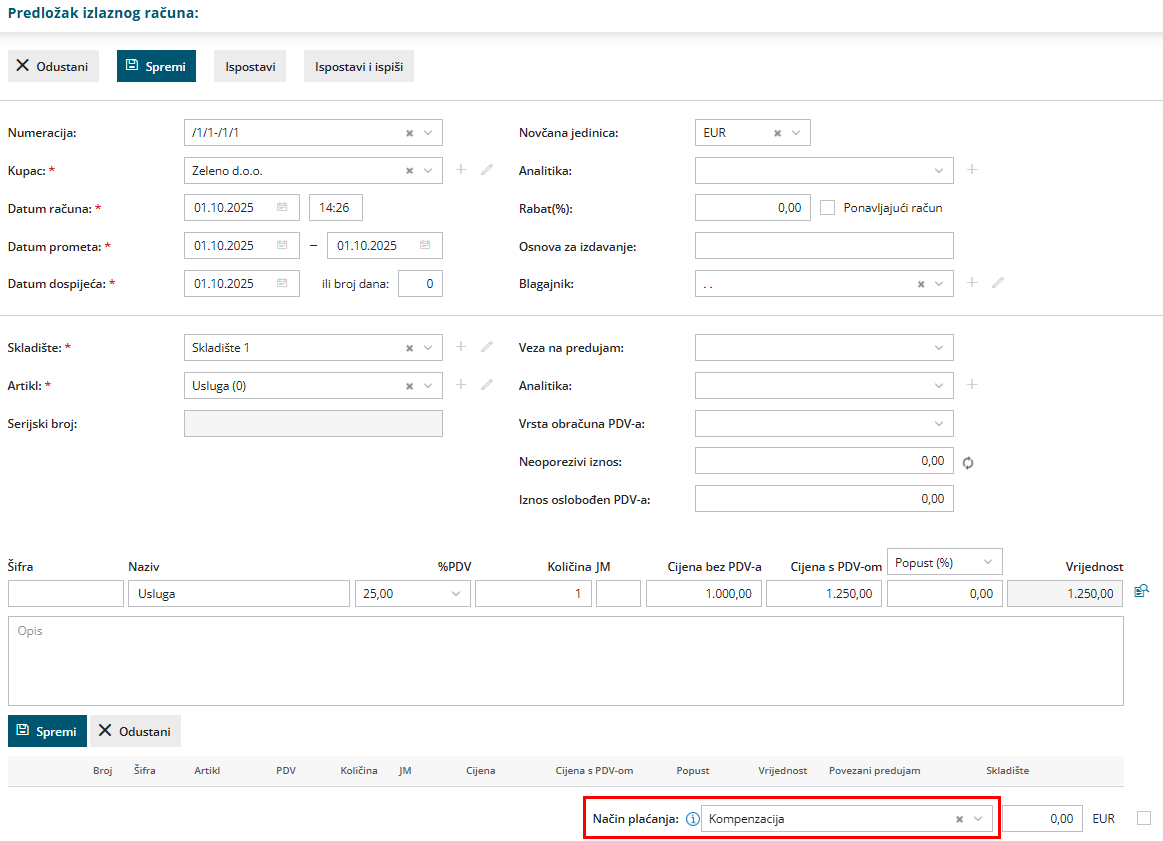Click the Naziv field with Usluga
Viewport: 1163px width, 841px height.
239,593
